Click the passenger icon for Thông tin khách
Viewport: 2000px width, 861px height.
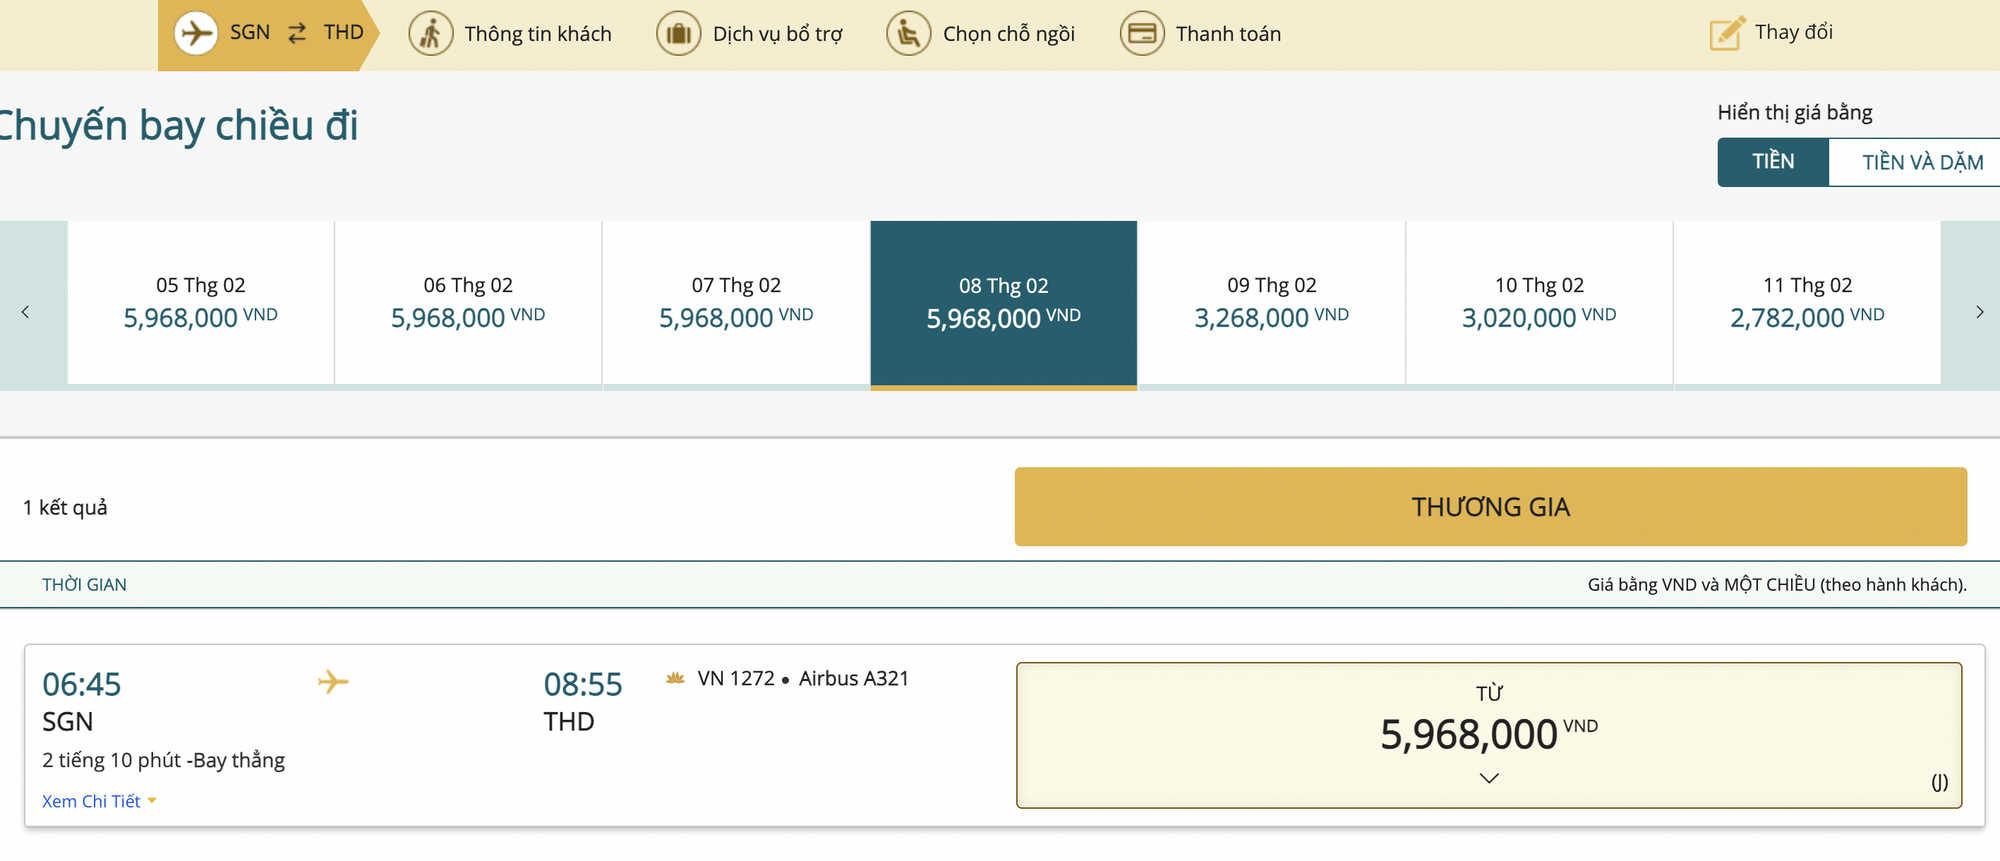pos(431,33)
